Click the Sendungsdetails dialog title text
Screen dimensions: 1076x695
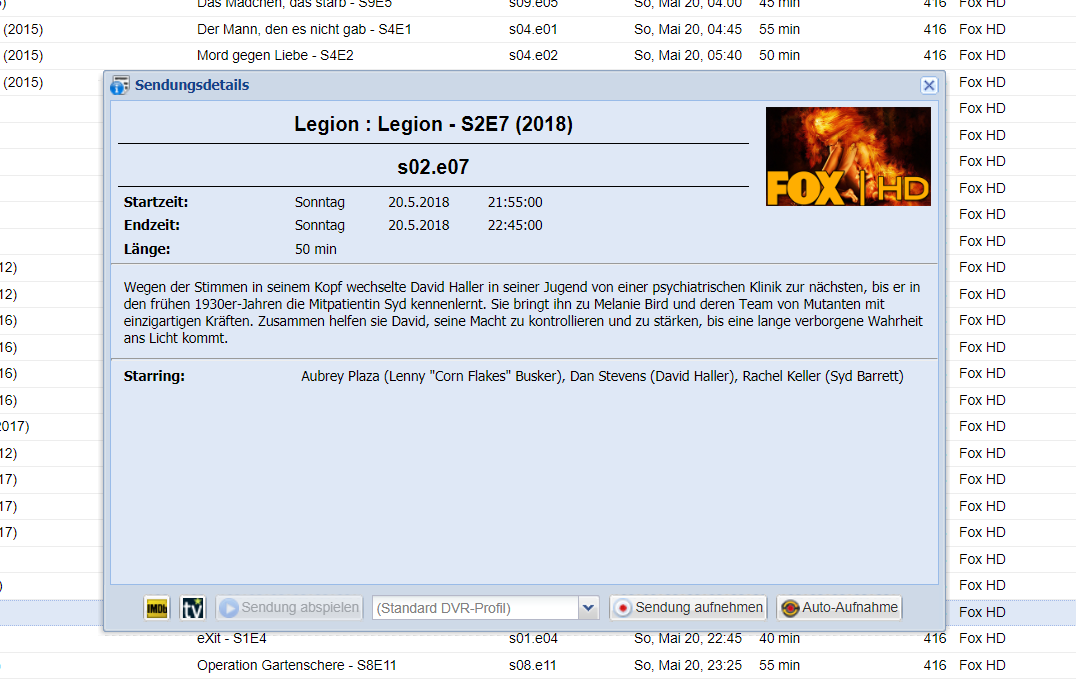192,85
